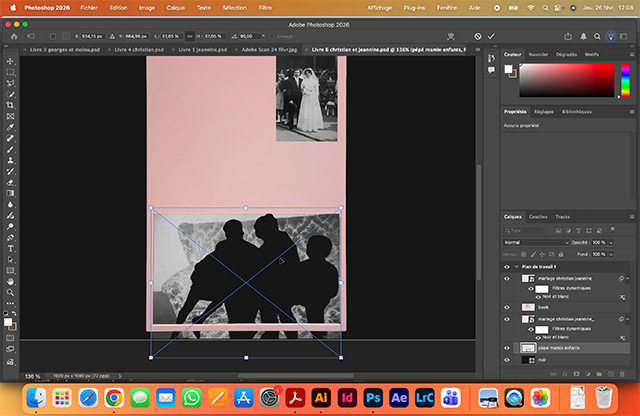Viewport: 640px width, 416px height.
Task: Switch to the Réglages tab
Action: coord(544,112)
